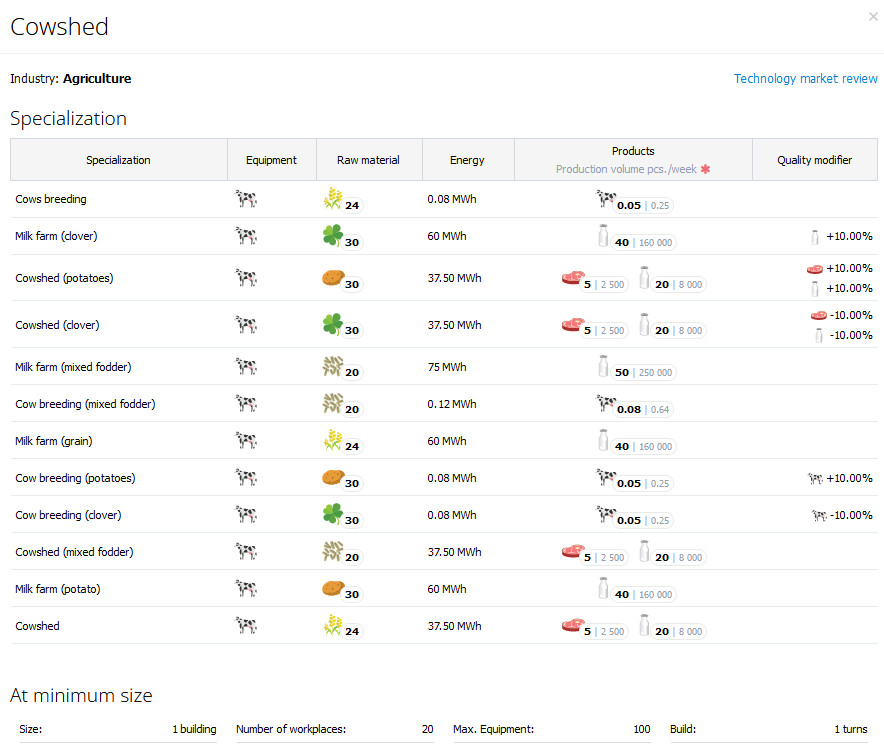
Task: Click the 75 MWh energy value
Action: tap(447, 367)
